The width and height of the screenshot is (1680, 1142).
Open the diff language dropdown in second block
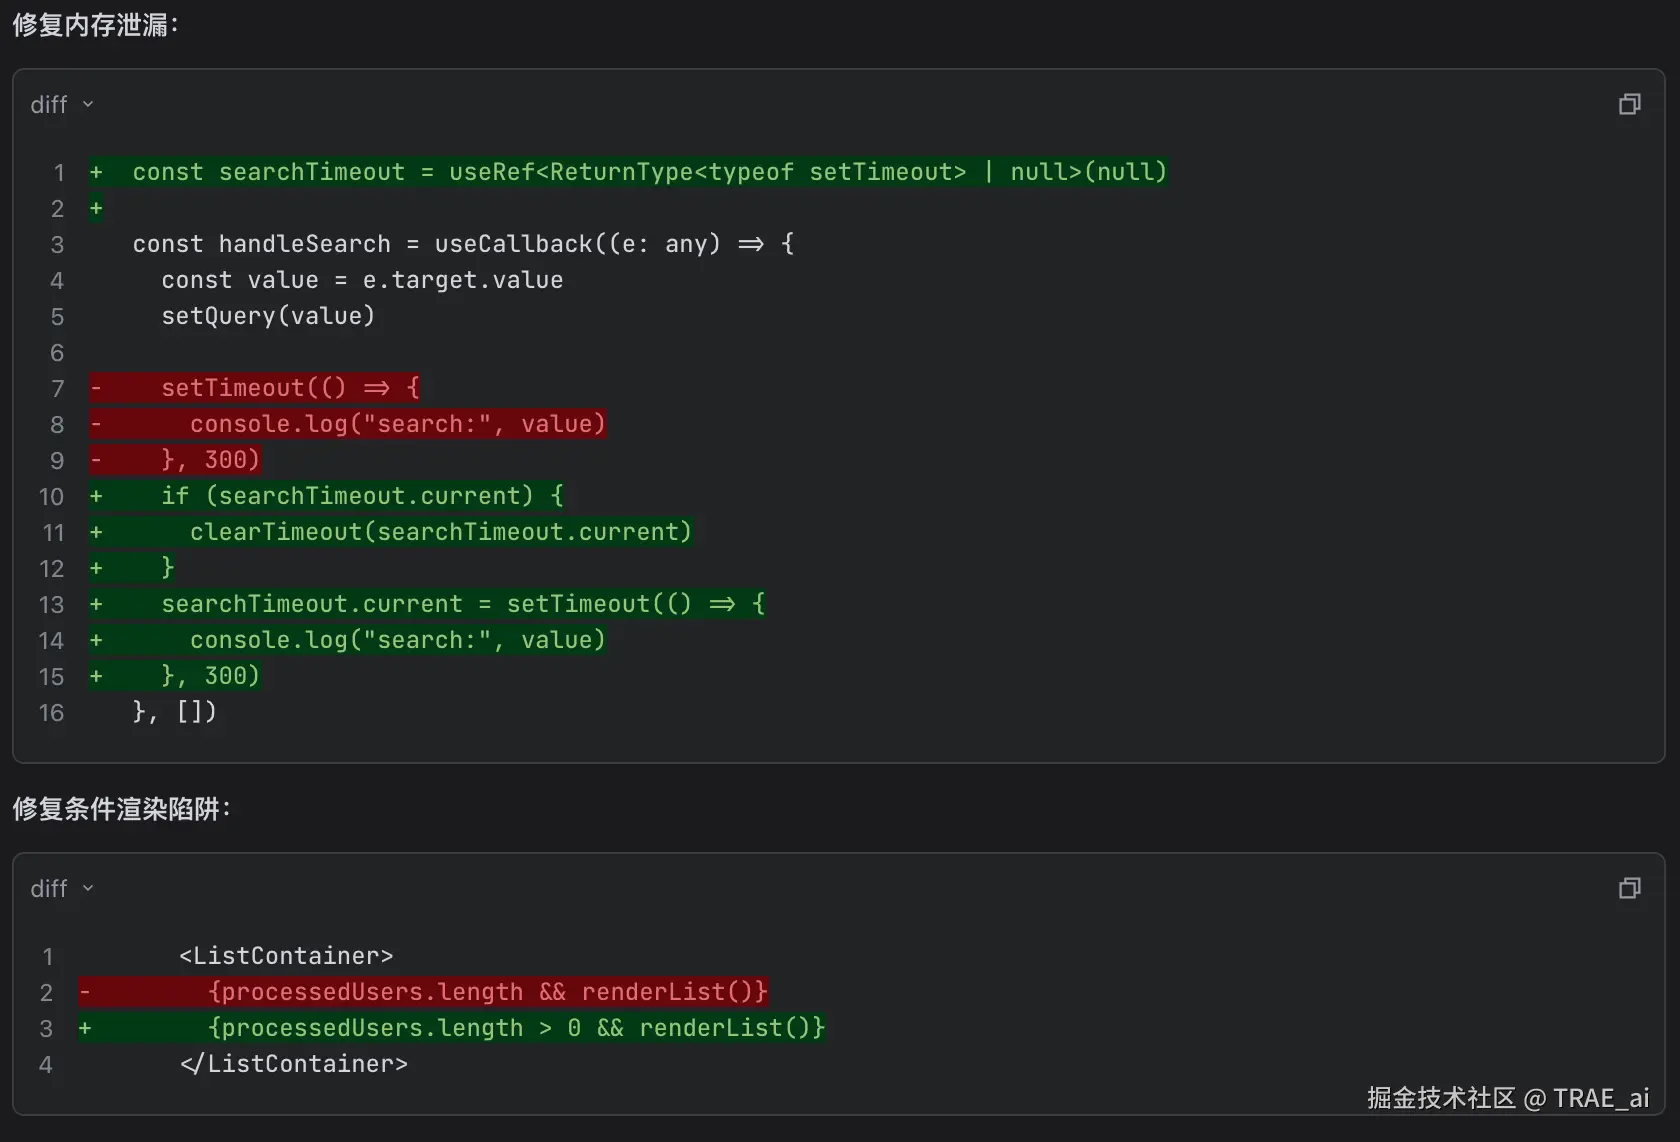click(62, 888)
